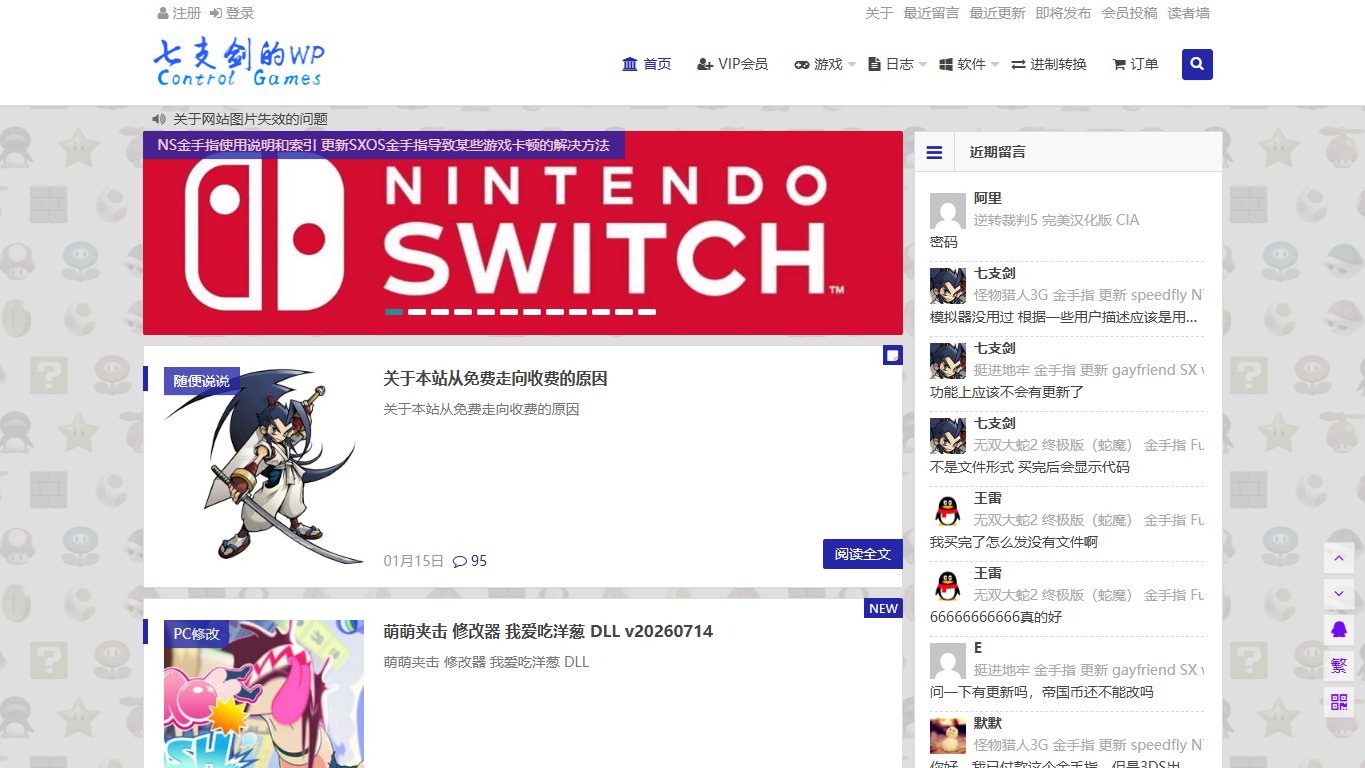1365x768 pixels.
Task: Click the 随便说说 category tag
Action: coord(201,381)
